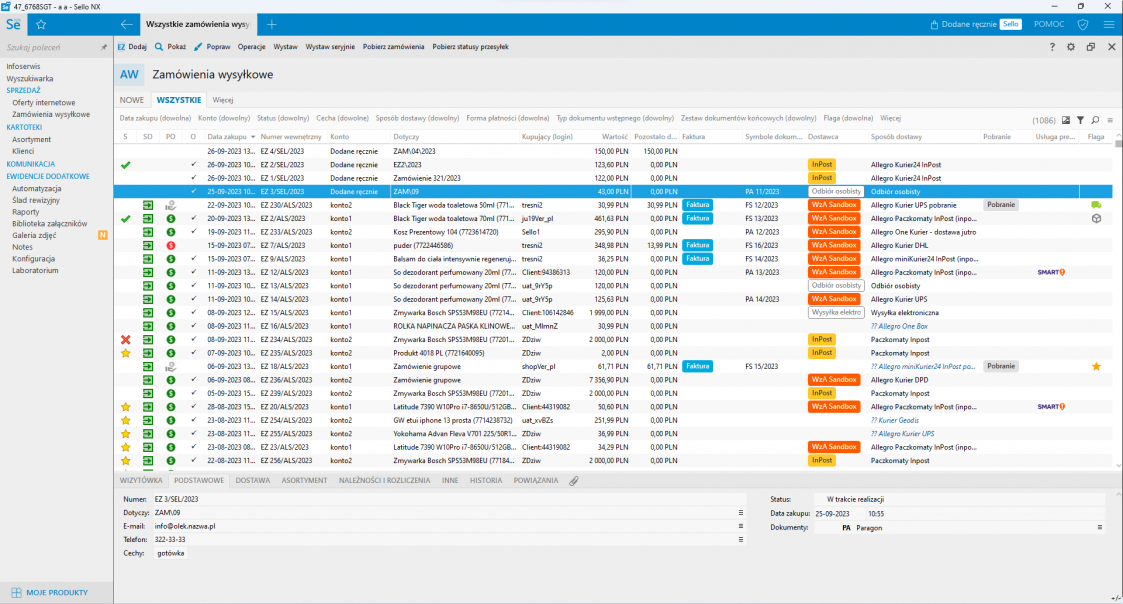Click the magnifier icon beside the funnel
This screenshot has height=604, width=1123.
coord(1095,119)
